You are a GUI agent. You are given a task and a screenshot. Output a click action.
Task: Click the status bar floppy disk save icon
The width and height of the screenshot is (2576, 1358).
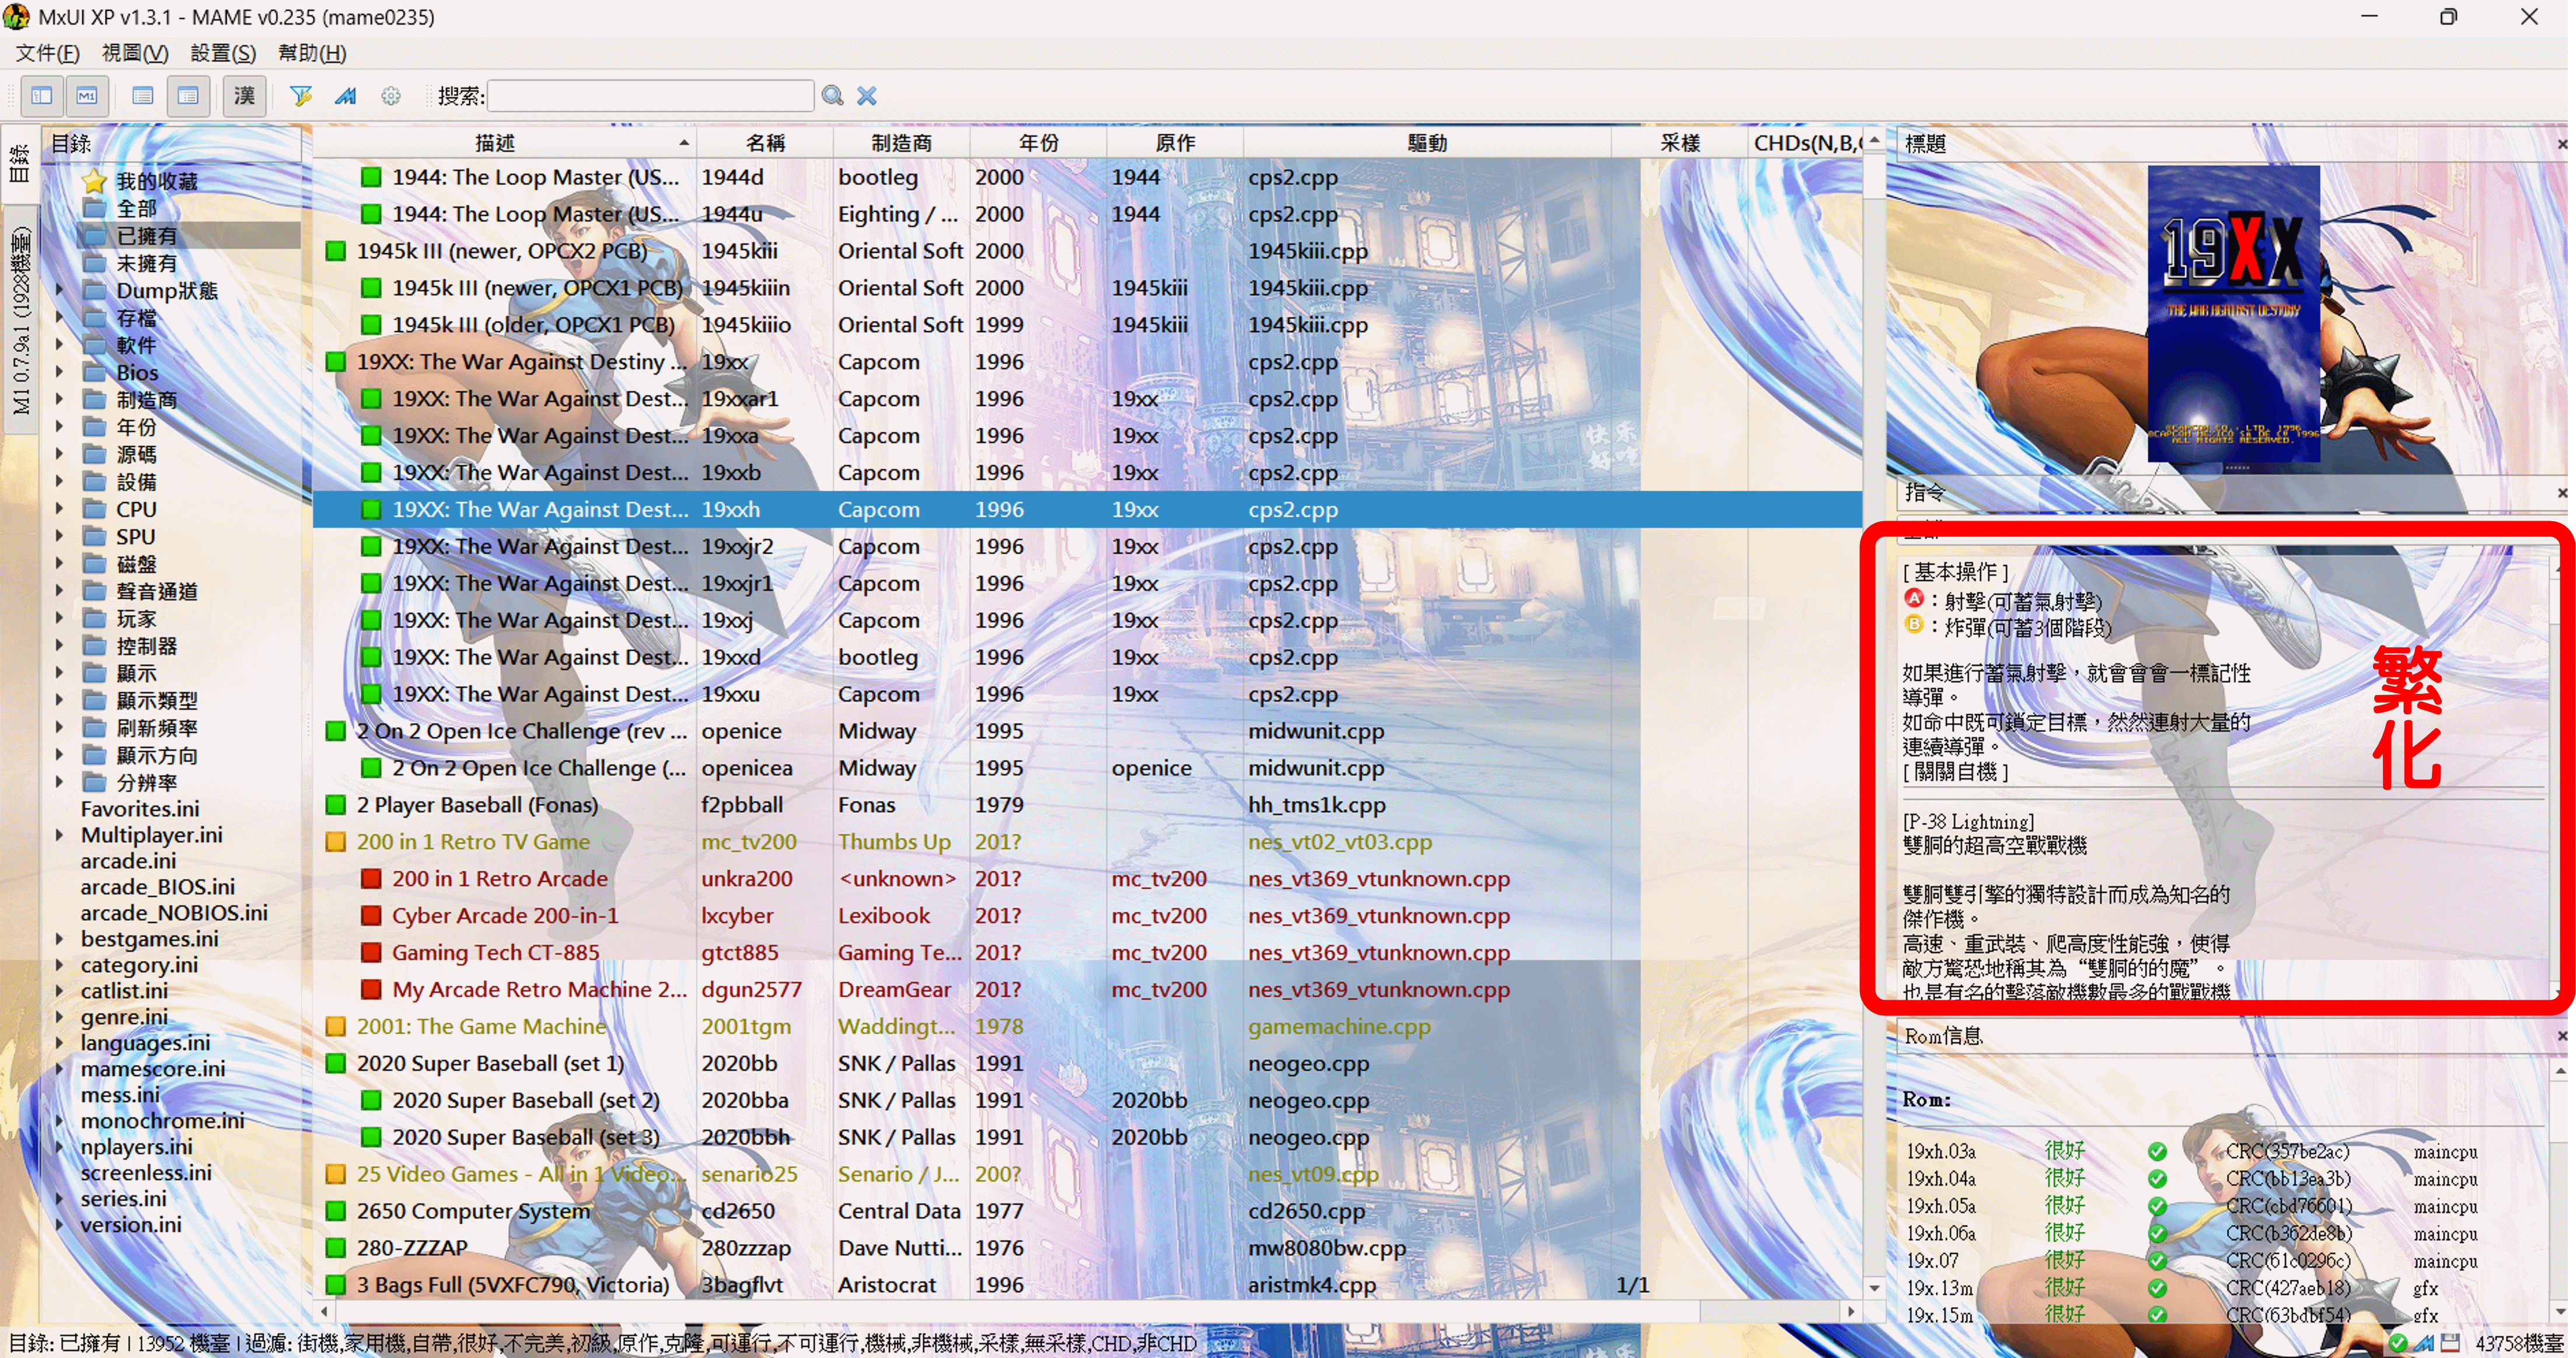point(2449,1343)
